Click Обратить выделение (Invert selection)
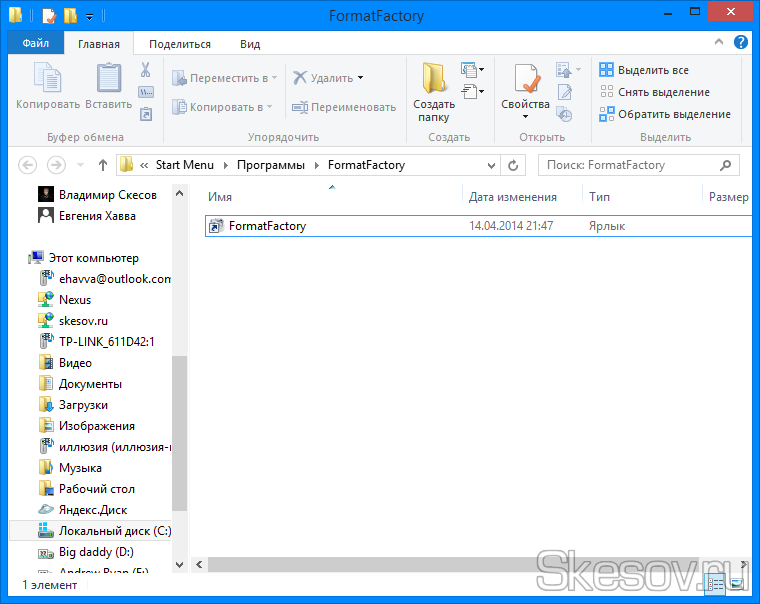The image size is (760, 604). (664, 114)
